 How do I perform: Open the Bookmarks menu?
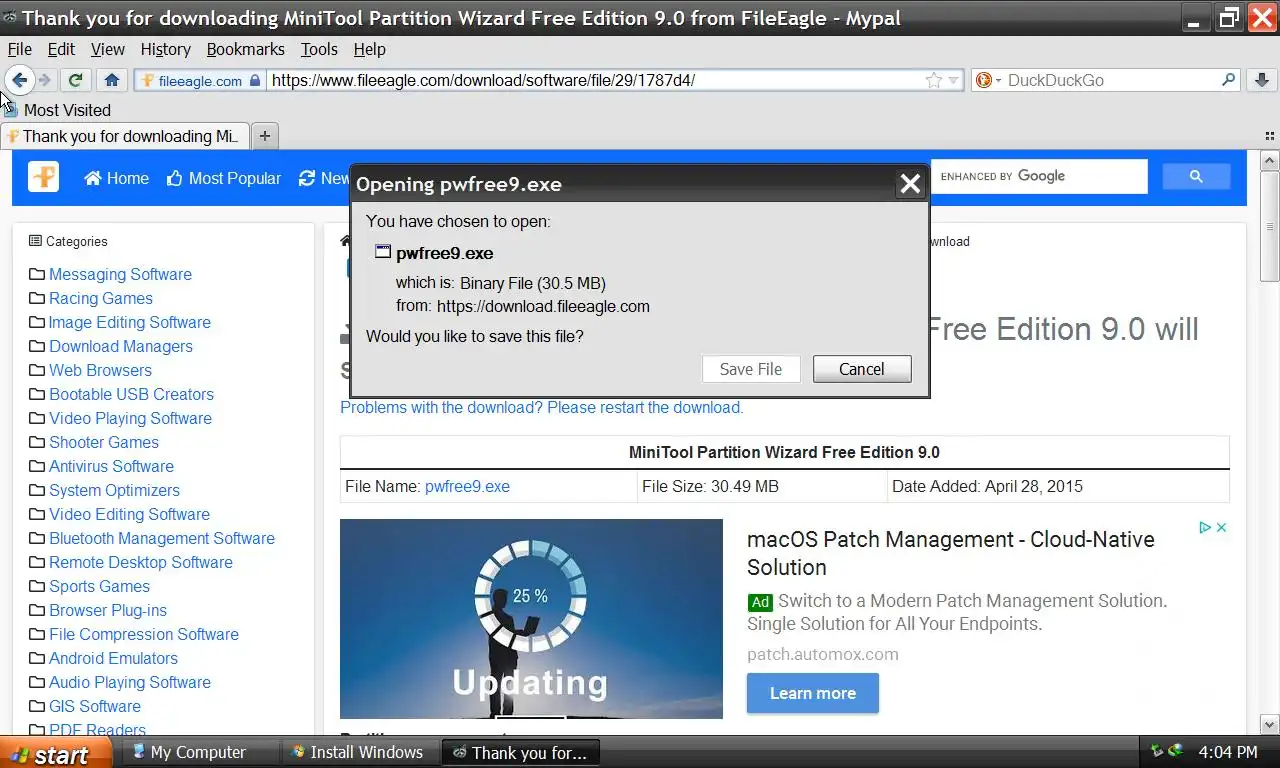click(246, 49)
